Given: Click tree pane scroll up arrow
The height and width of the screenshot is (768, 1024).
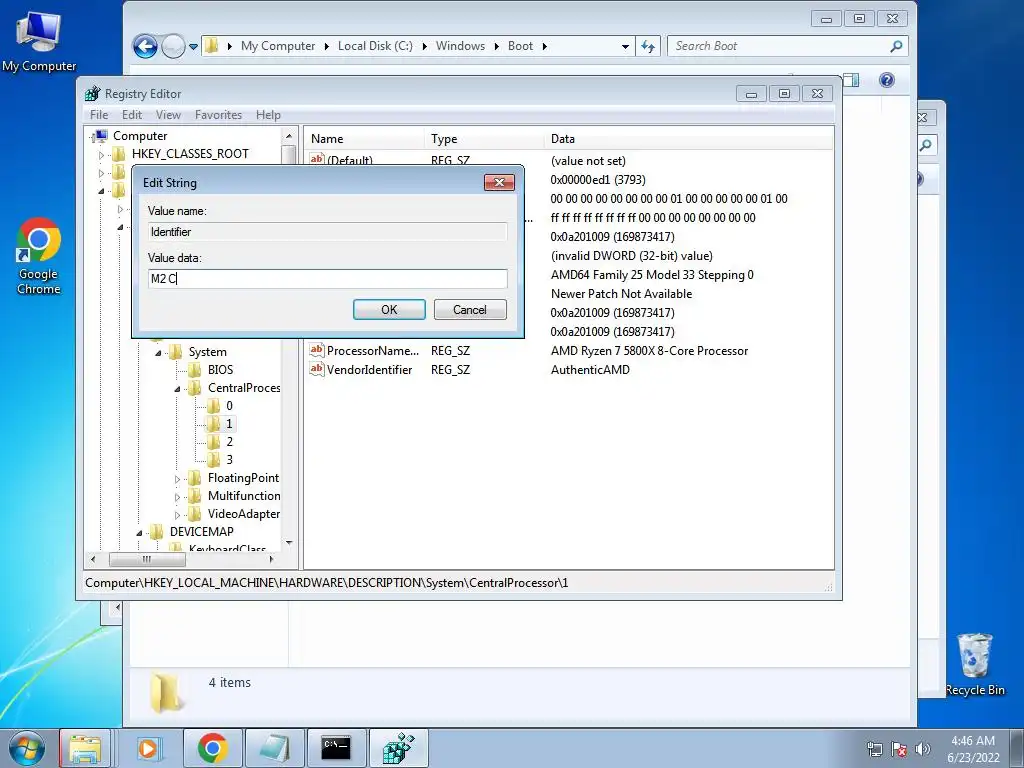Looking at the screenshot, I should (x=289, y=136).
